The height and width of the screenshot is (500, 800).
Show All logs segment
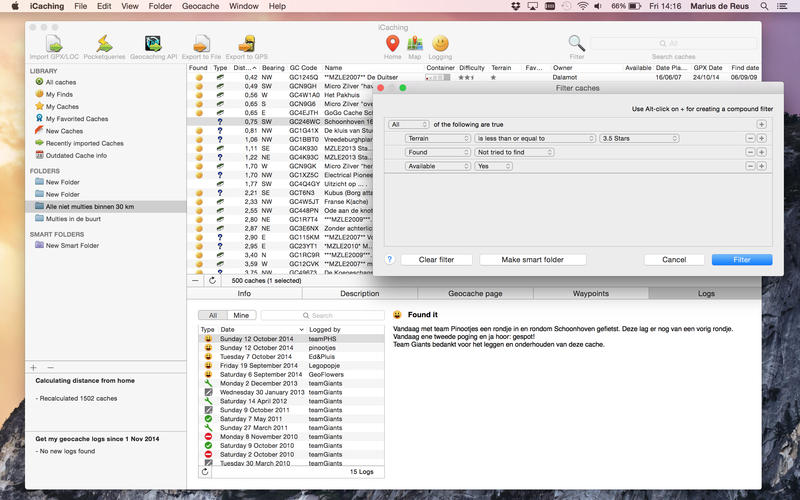click(x=213, y=315)
